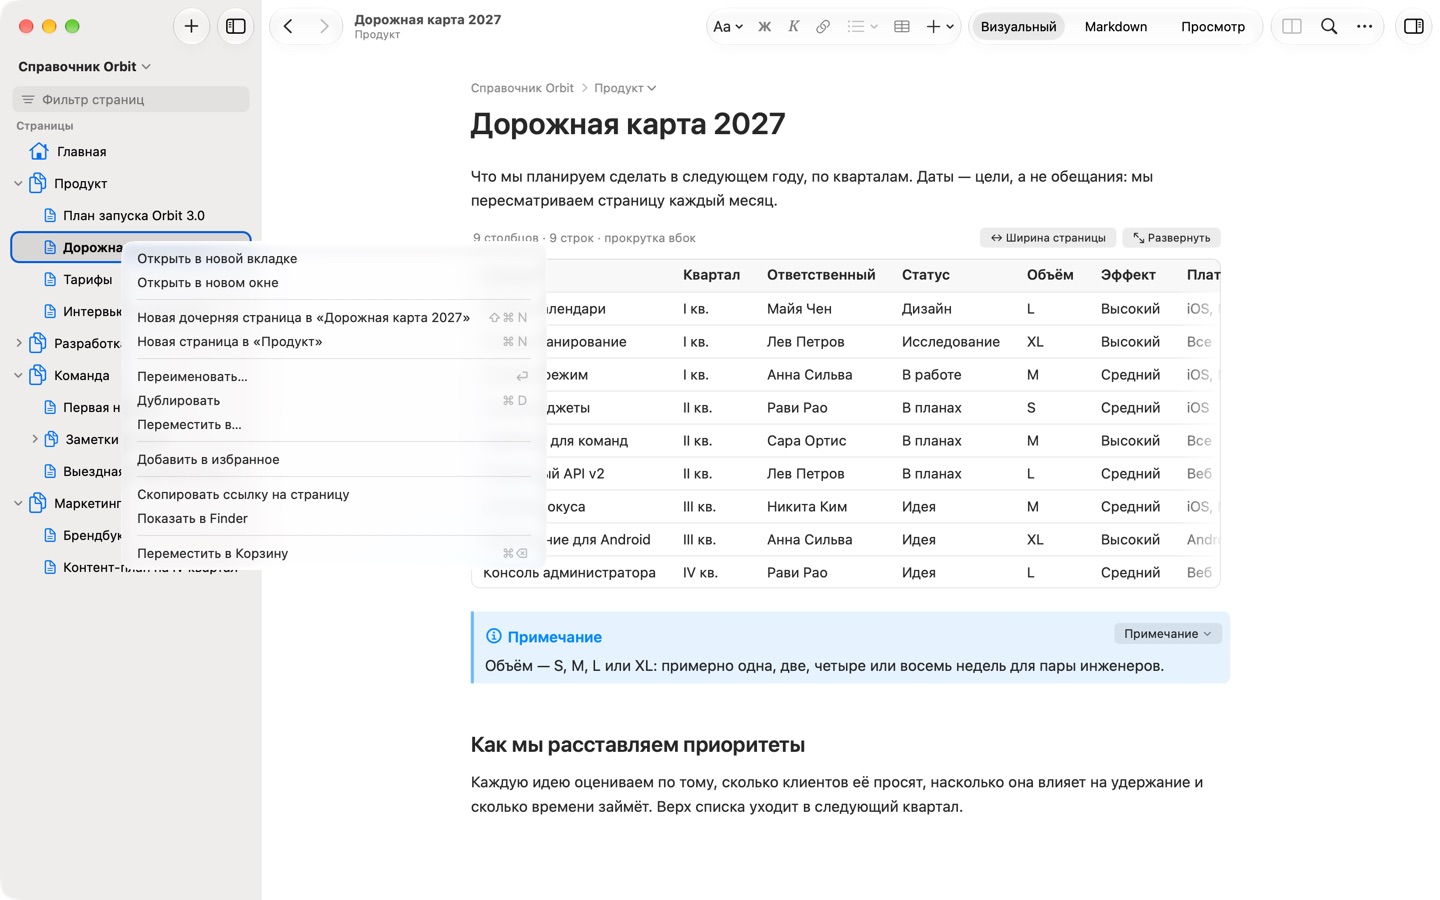Apply italic with the К icon

(793, 27)
